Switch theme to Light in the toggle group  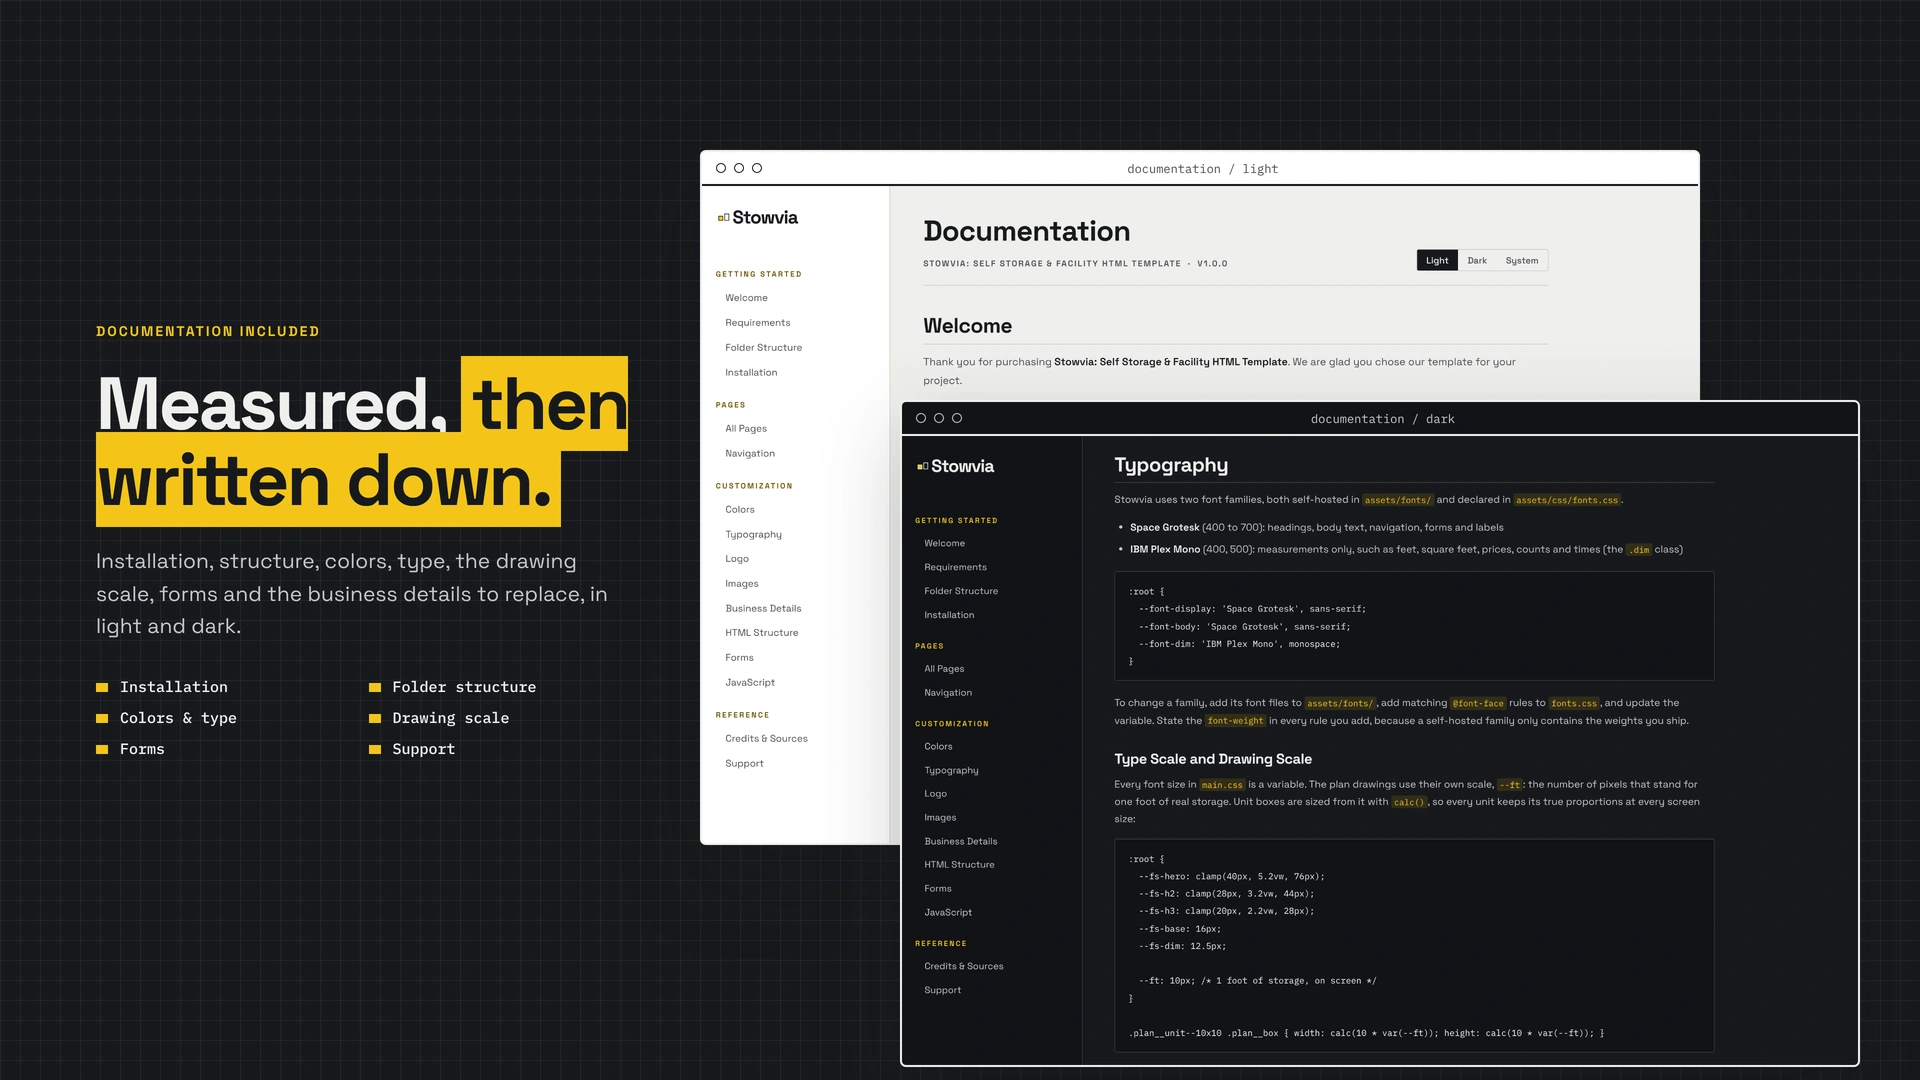(1437, 260)
